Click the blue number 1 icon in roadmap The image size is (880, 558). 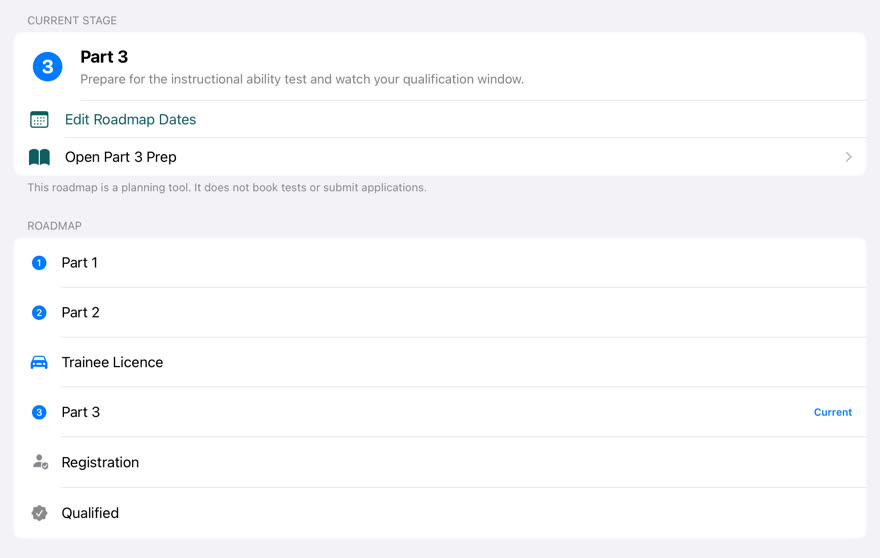pos(39,263)
